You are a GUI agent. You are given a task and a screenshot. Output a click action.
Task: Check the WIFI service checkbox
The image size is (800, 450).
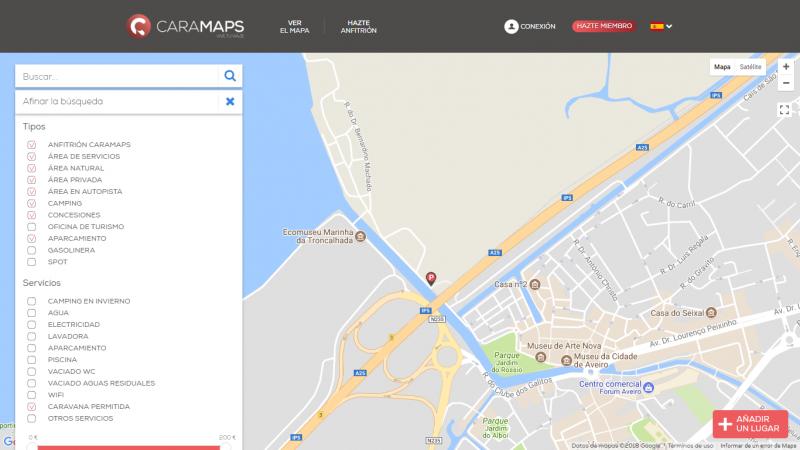pos(32,395)
